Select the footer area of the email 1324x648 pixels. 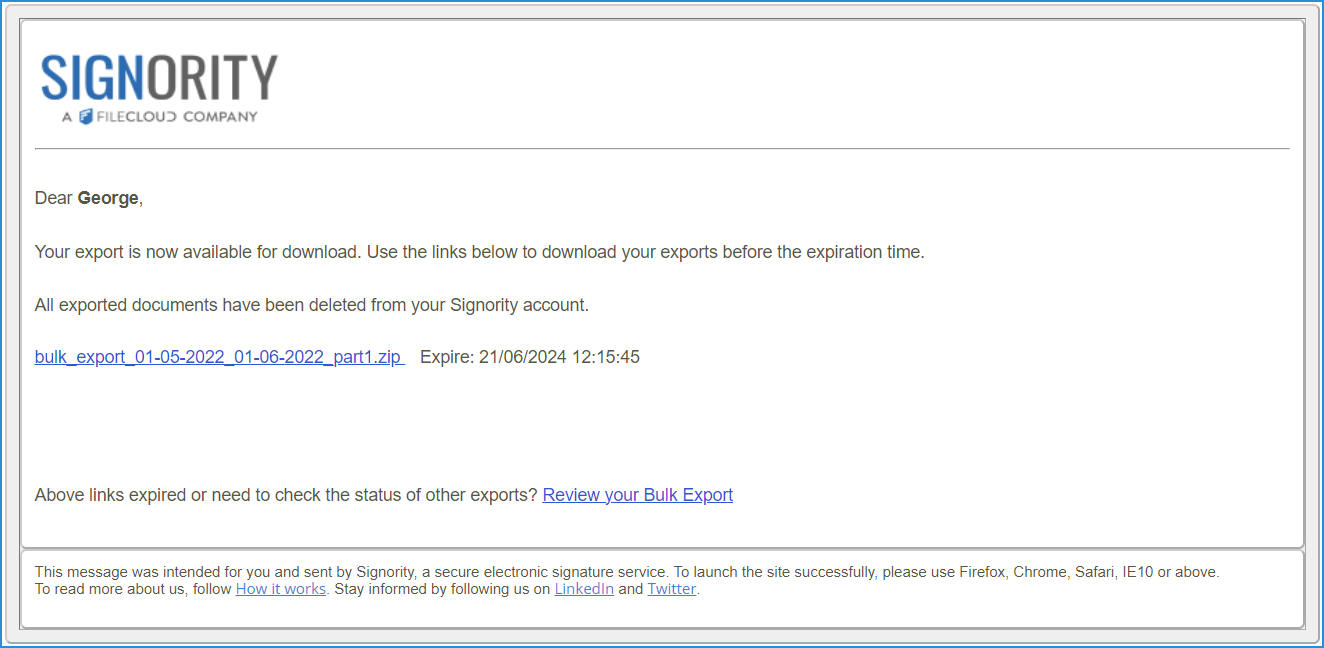point(662,580)
